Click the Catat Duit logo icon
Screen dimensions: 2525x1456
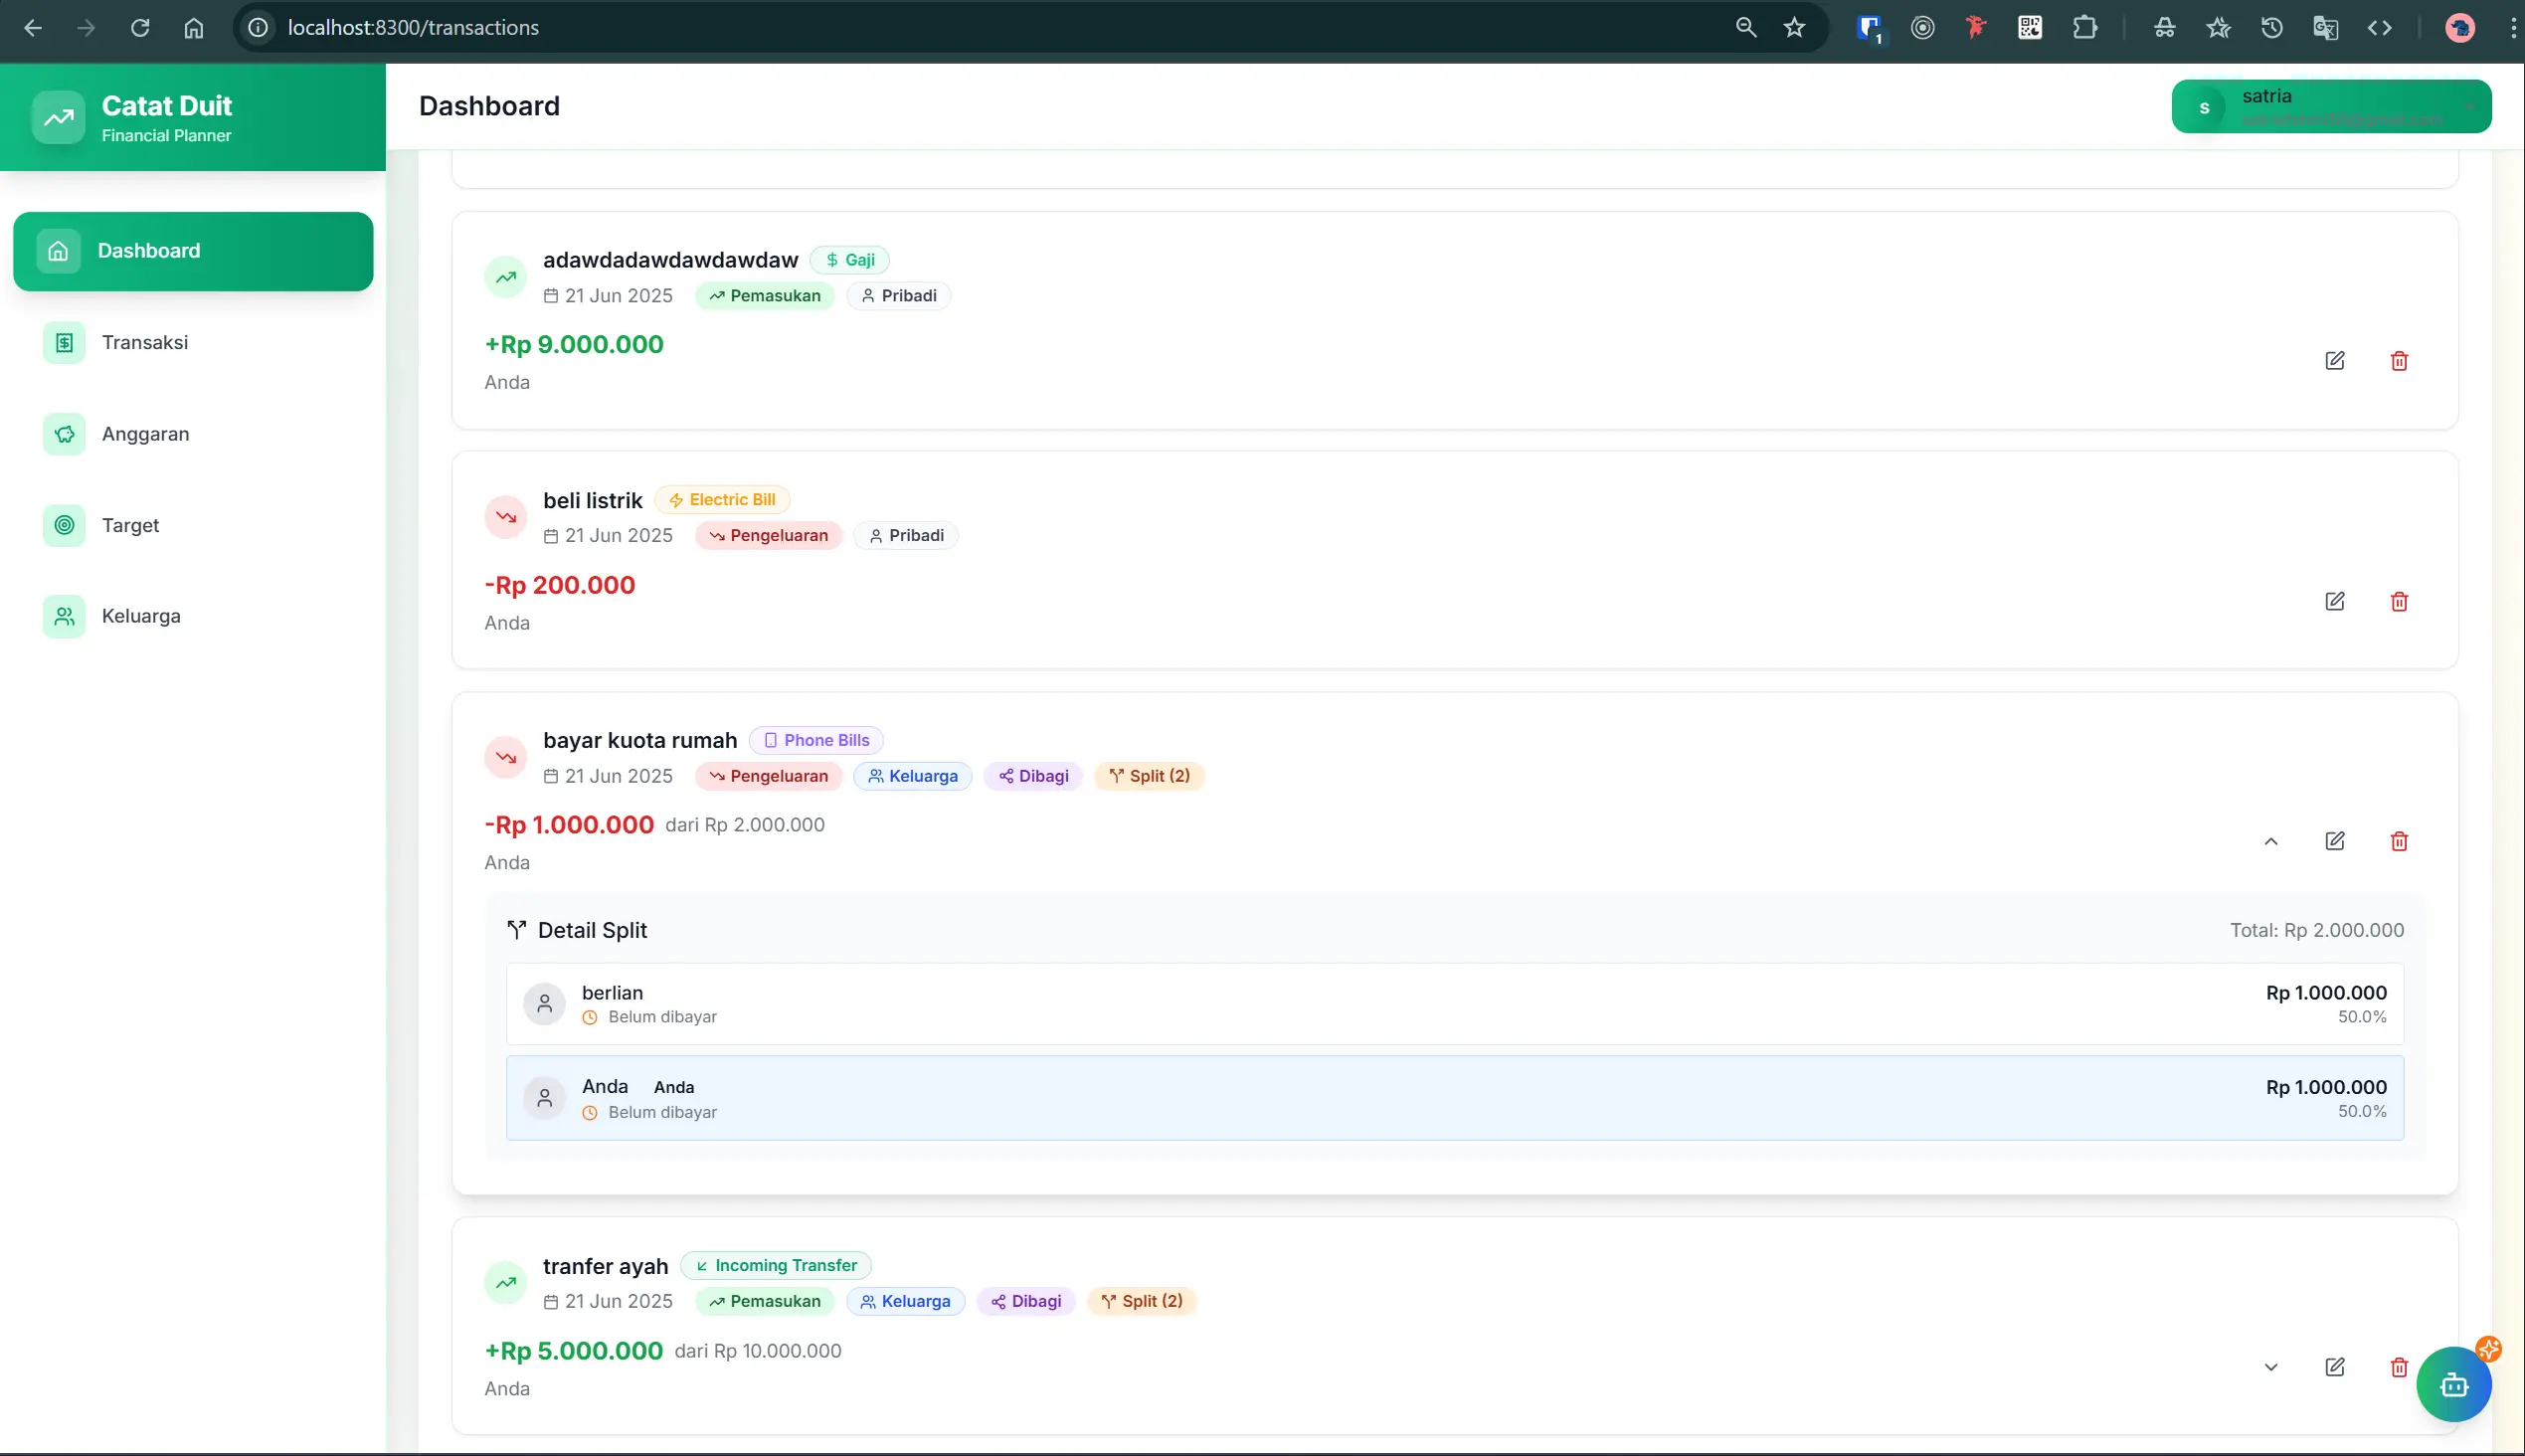[57, 117]
